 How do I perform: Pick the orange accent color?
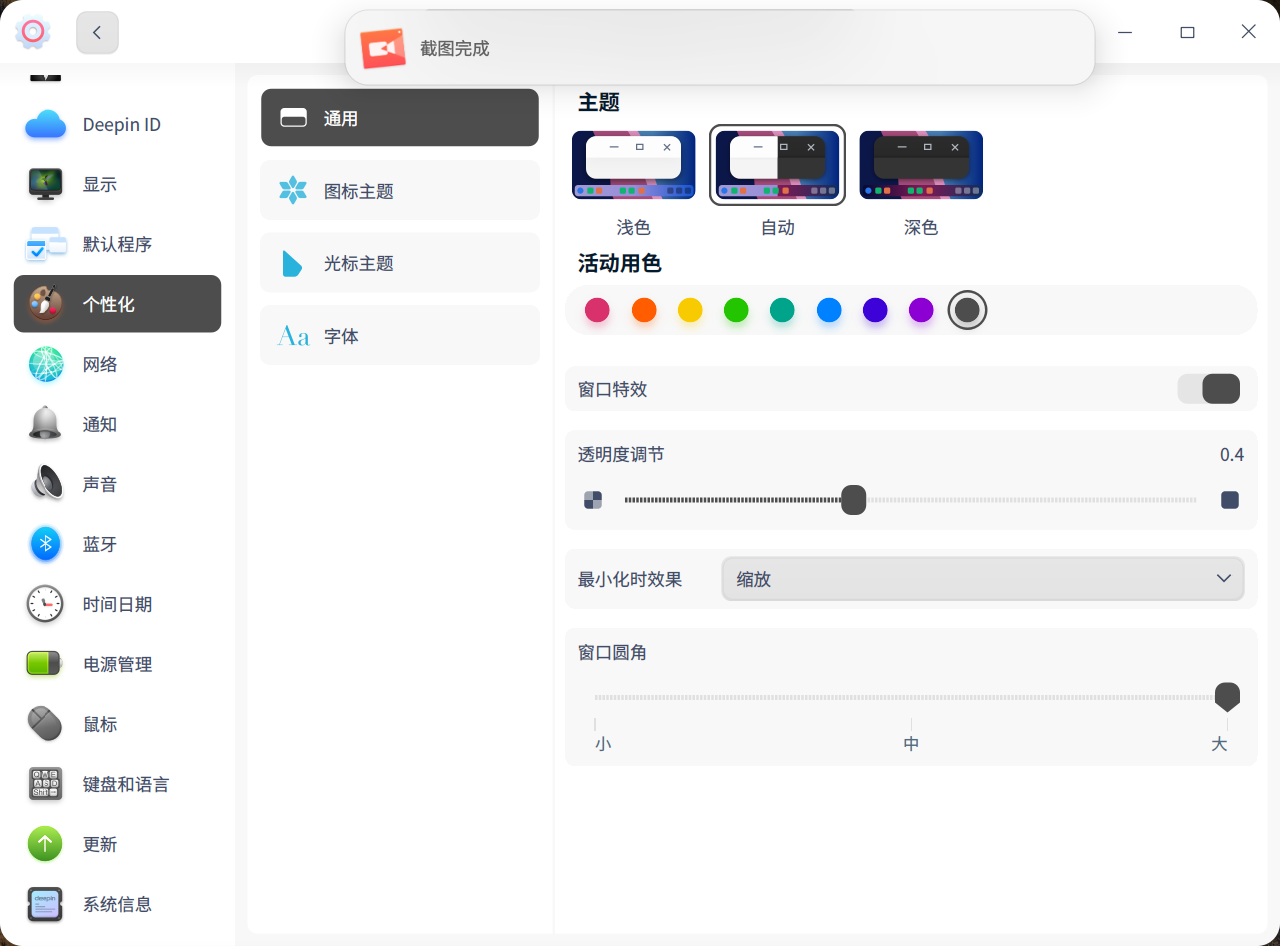(644, 310)
